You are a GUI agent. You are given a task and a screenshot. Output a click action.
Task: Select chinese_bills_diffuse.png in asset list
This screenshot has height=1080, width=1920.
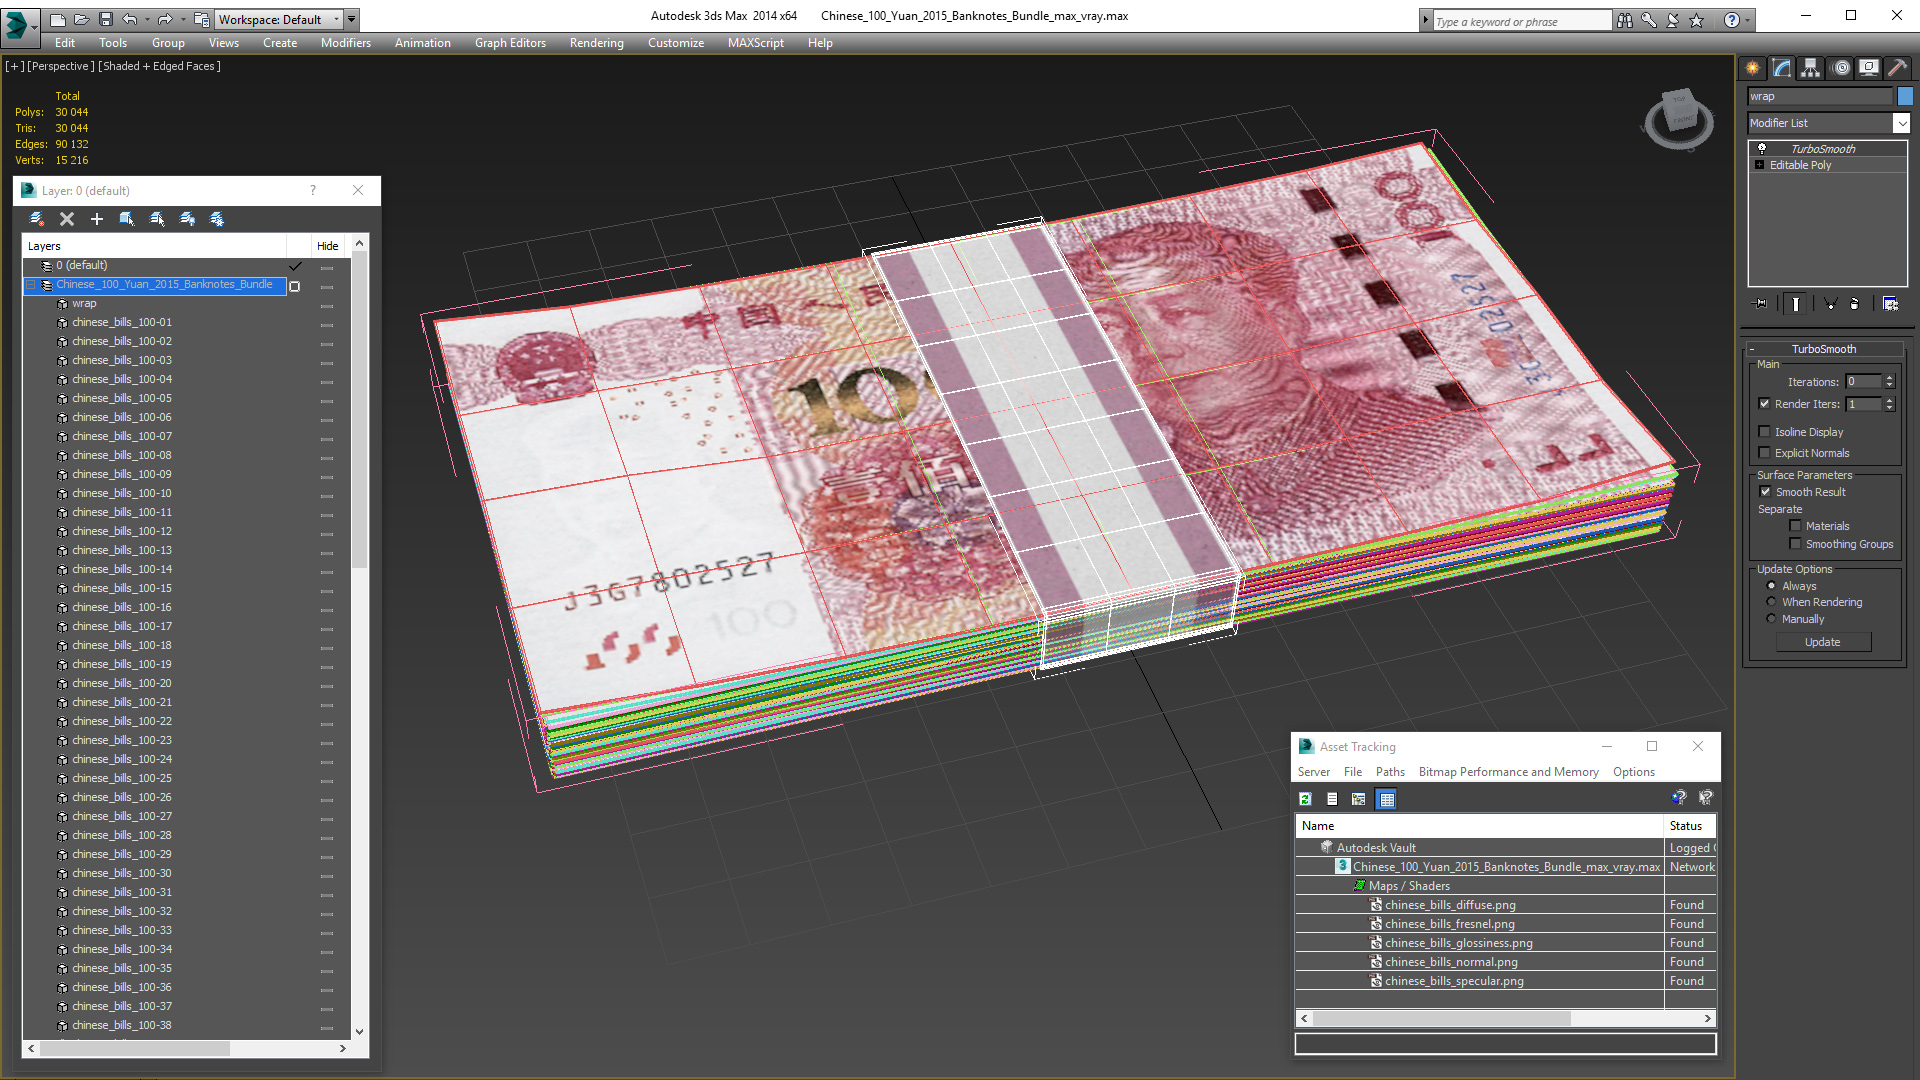tap(1449, 905)
